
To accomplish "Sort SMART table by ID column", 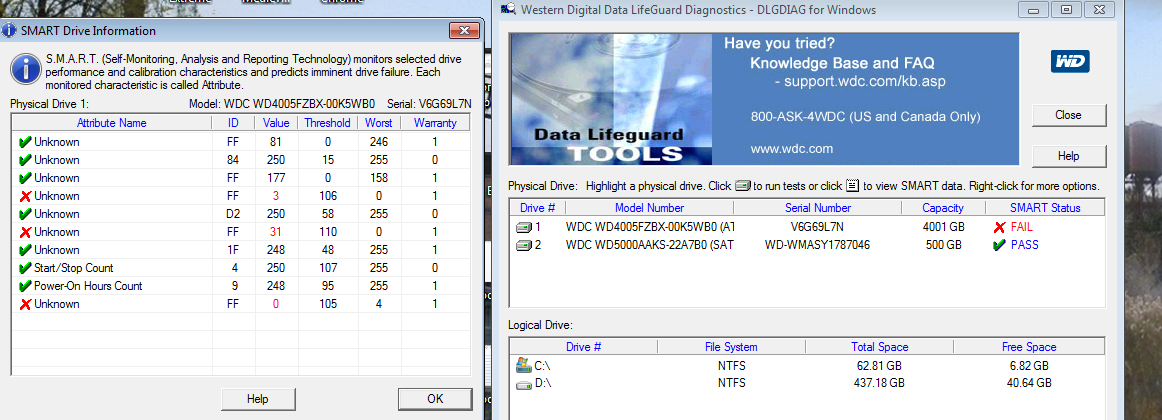I will [233, 123].
